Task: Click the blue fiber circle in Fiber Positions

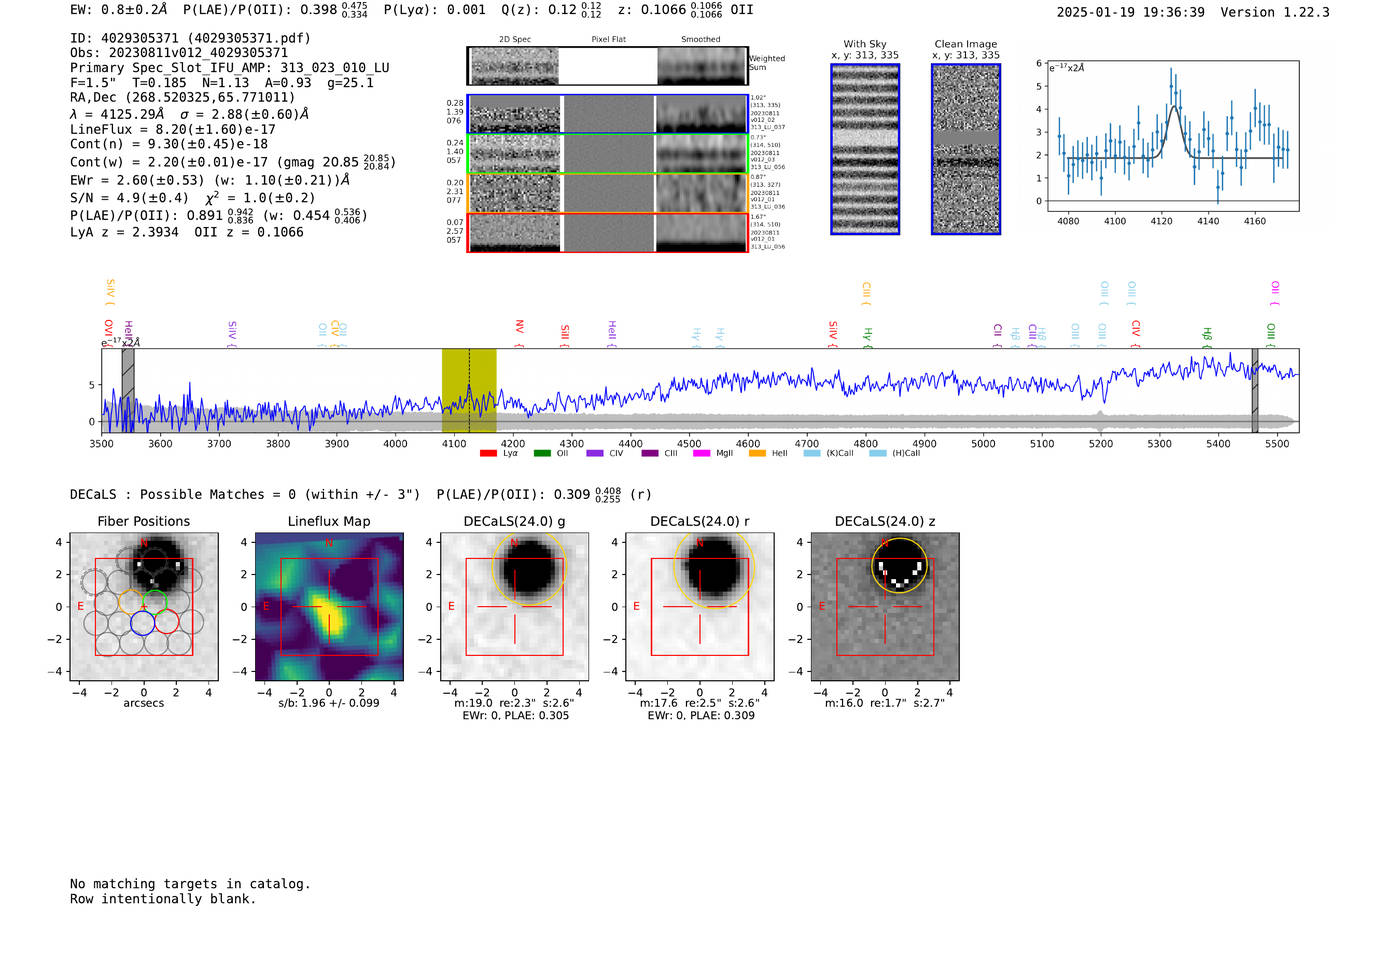Action: pyautogui.click(x=143, y=622)
